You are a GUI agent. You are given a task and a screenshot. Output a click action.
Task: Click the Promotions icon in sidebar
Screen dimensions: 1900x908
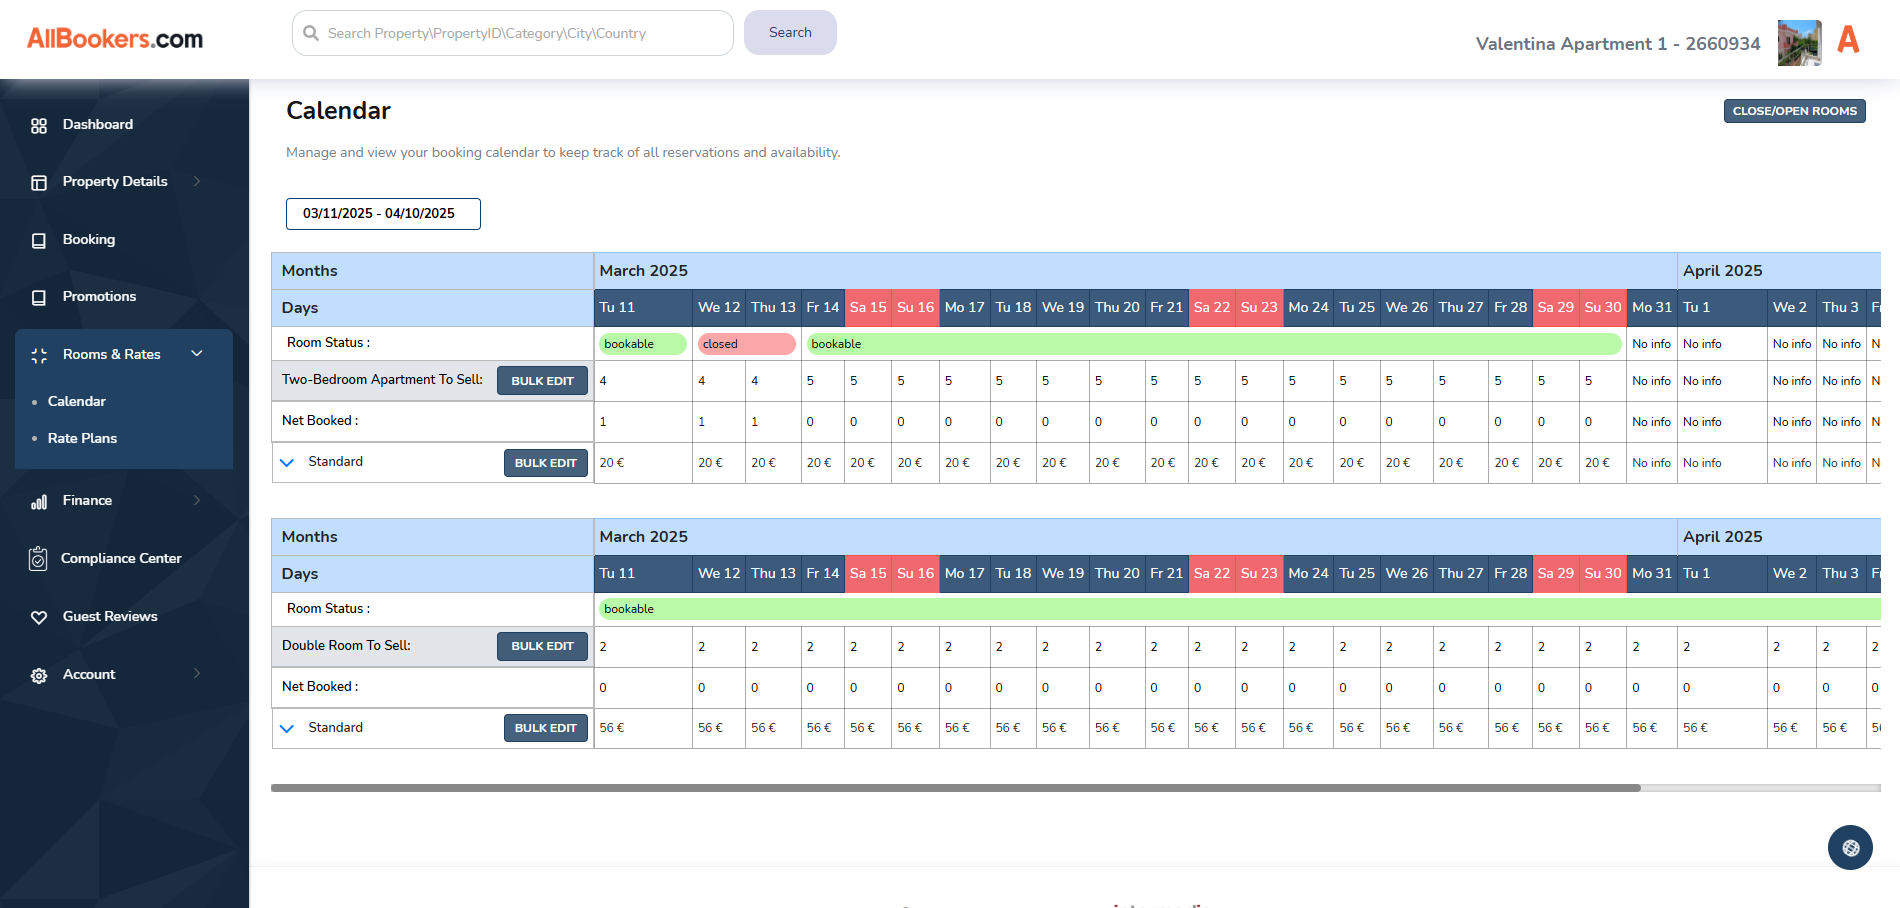coord(39,298)
